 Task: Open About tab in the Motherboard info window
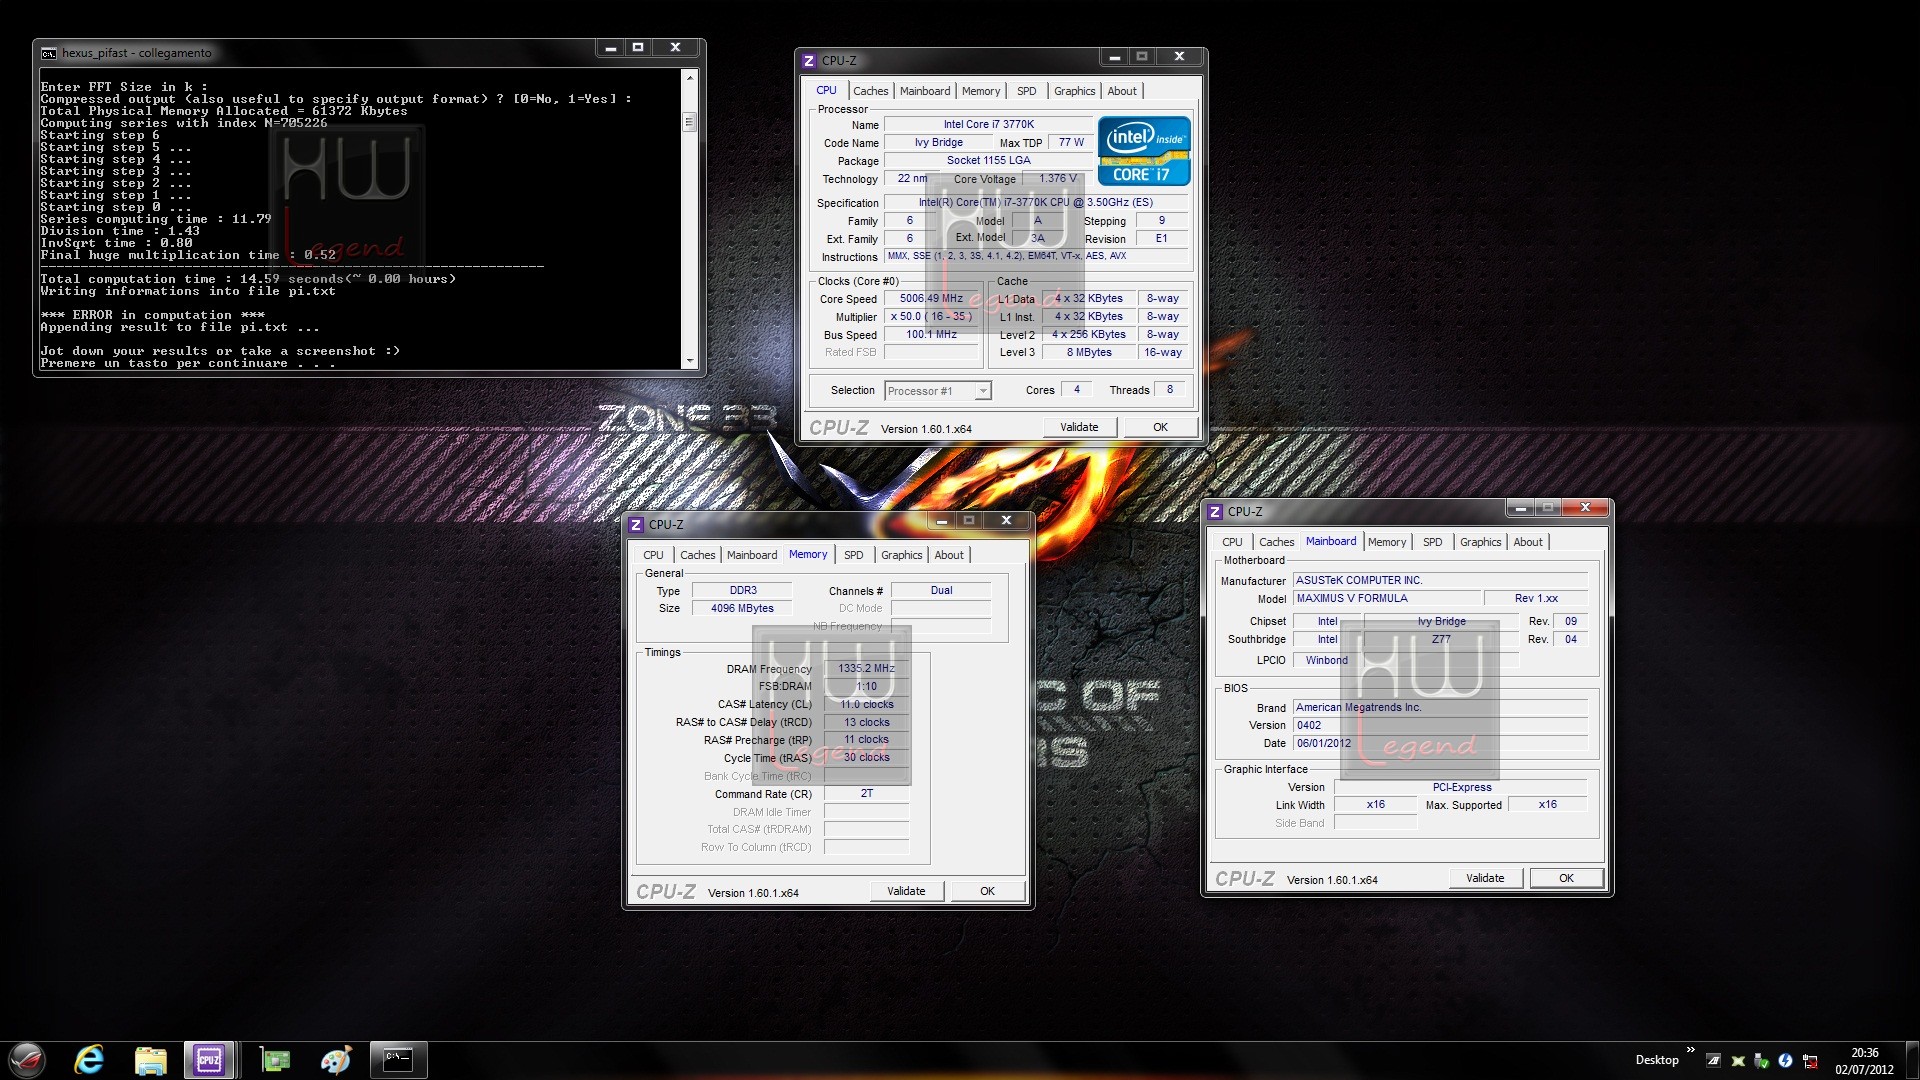pos(1528,542)
